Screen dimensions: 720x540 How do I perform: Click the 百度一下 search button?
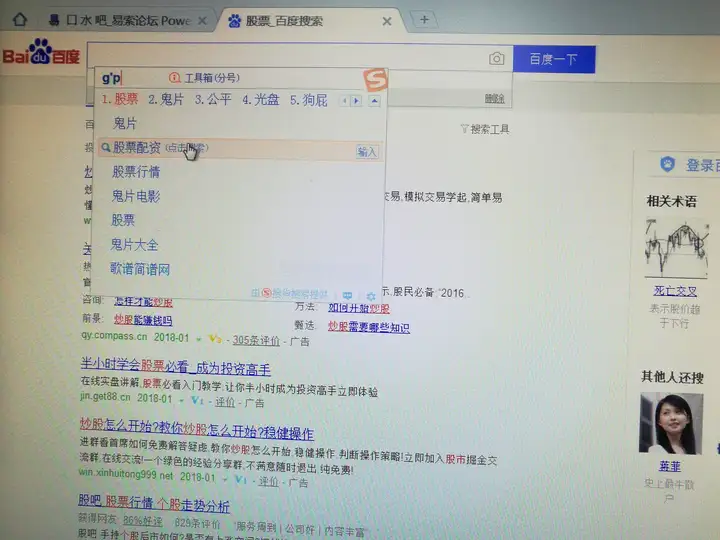[554, 59]
